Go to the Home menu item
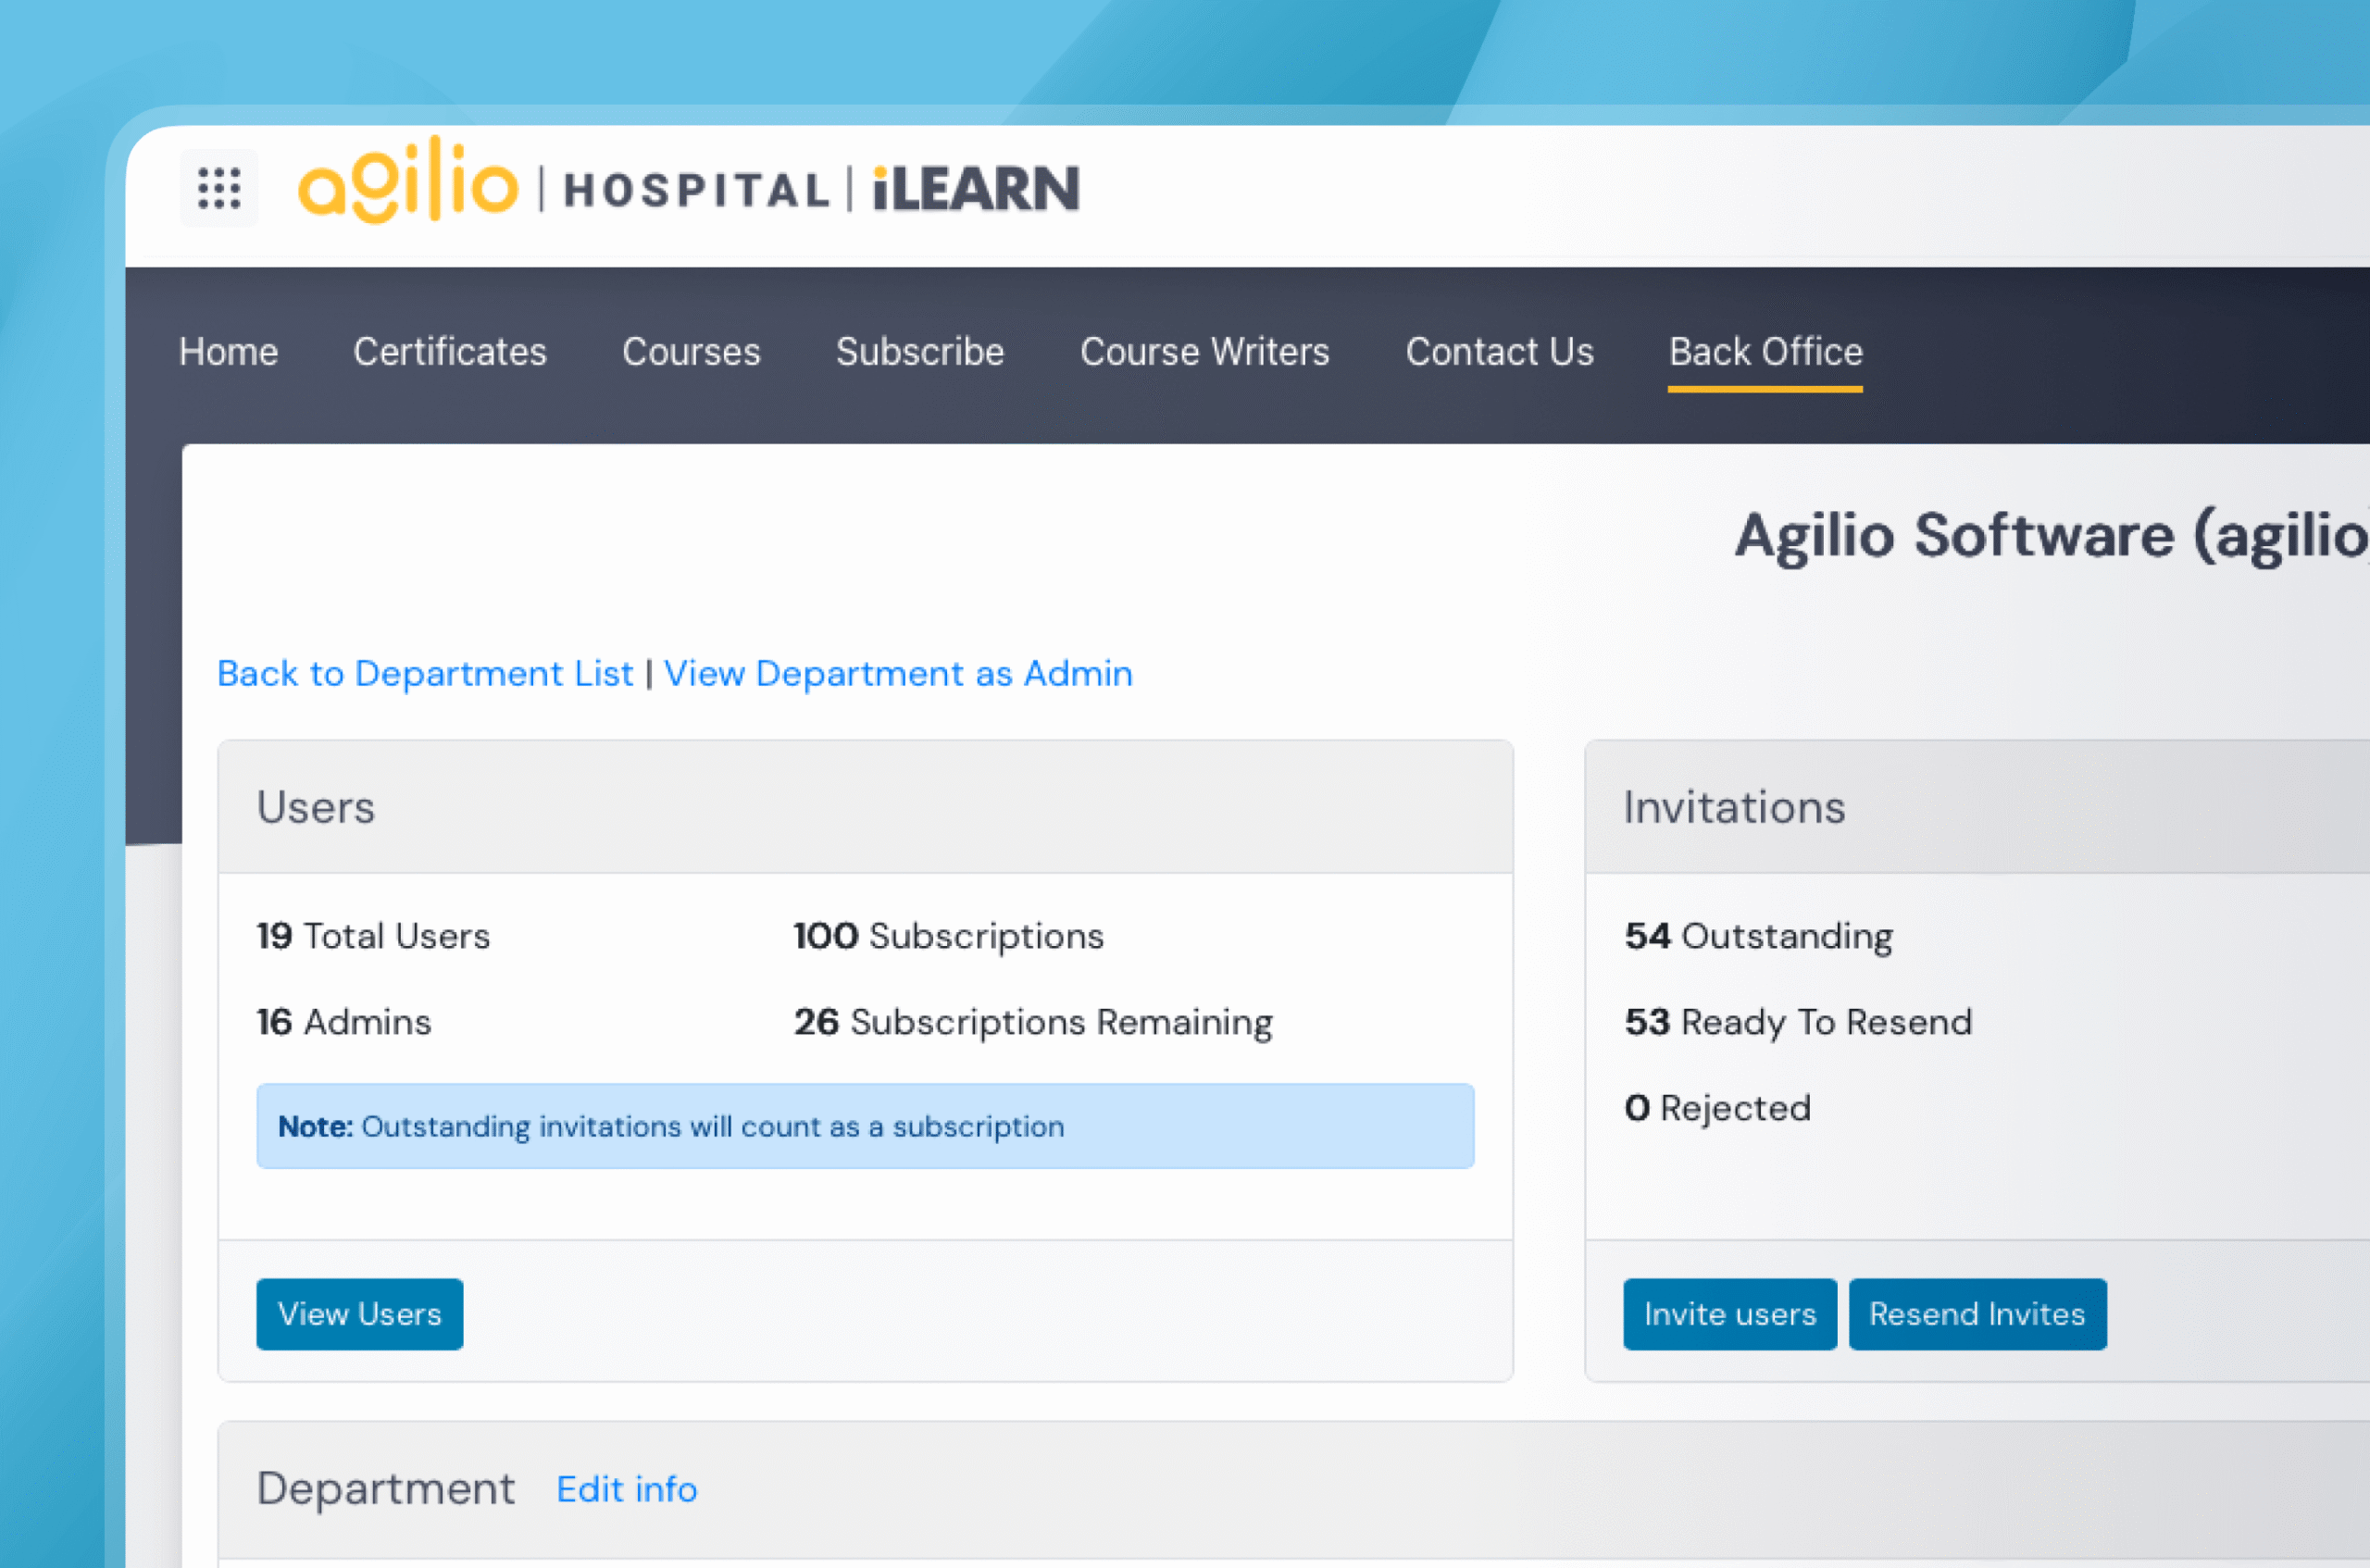Viewport: 2370px width, 1568px height. (228, 352)
